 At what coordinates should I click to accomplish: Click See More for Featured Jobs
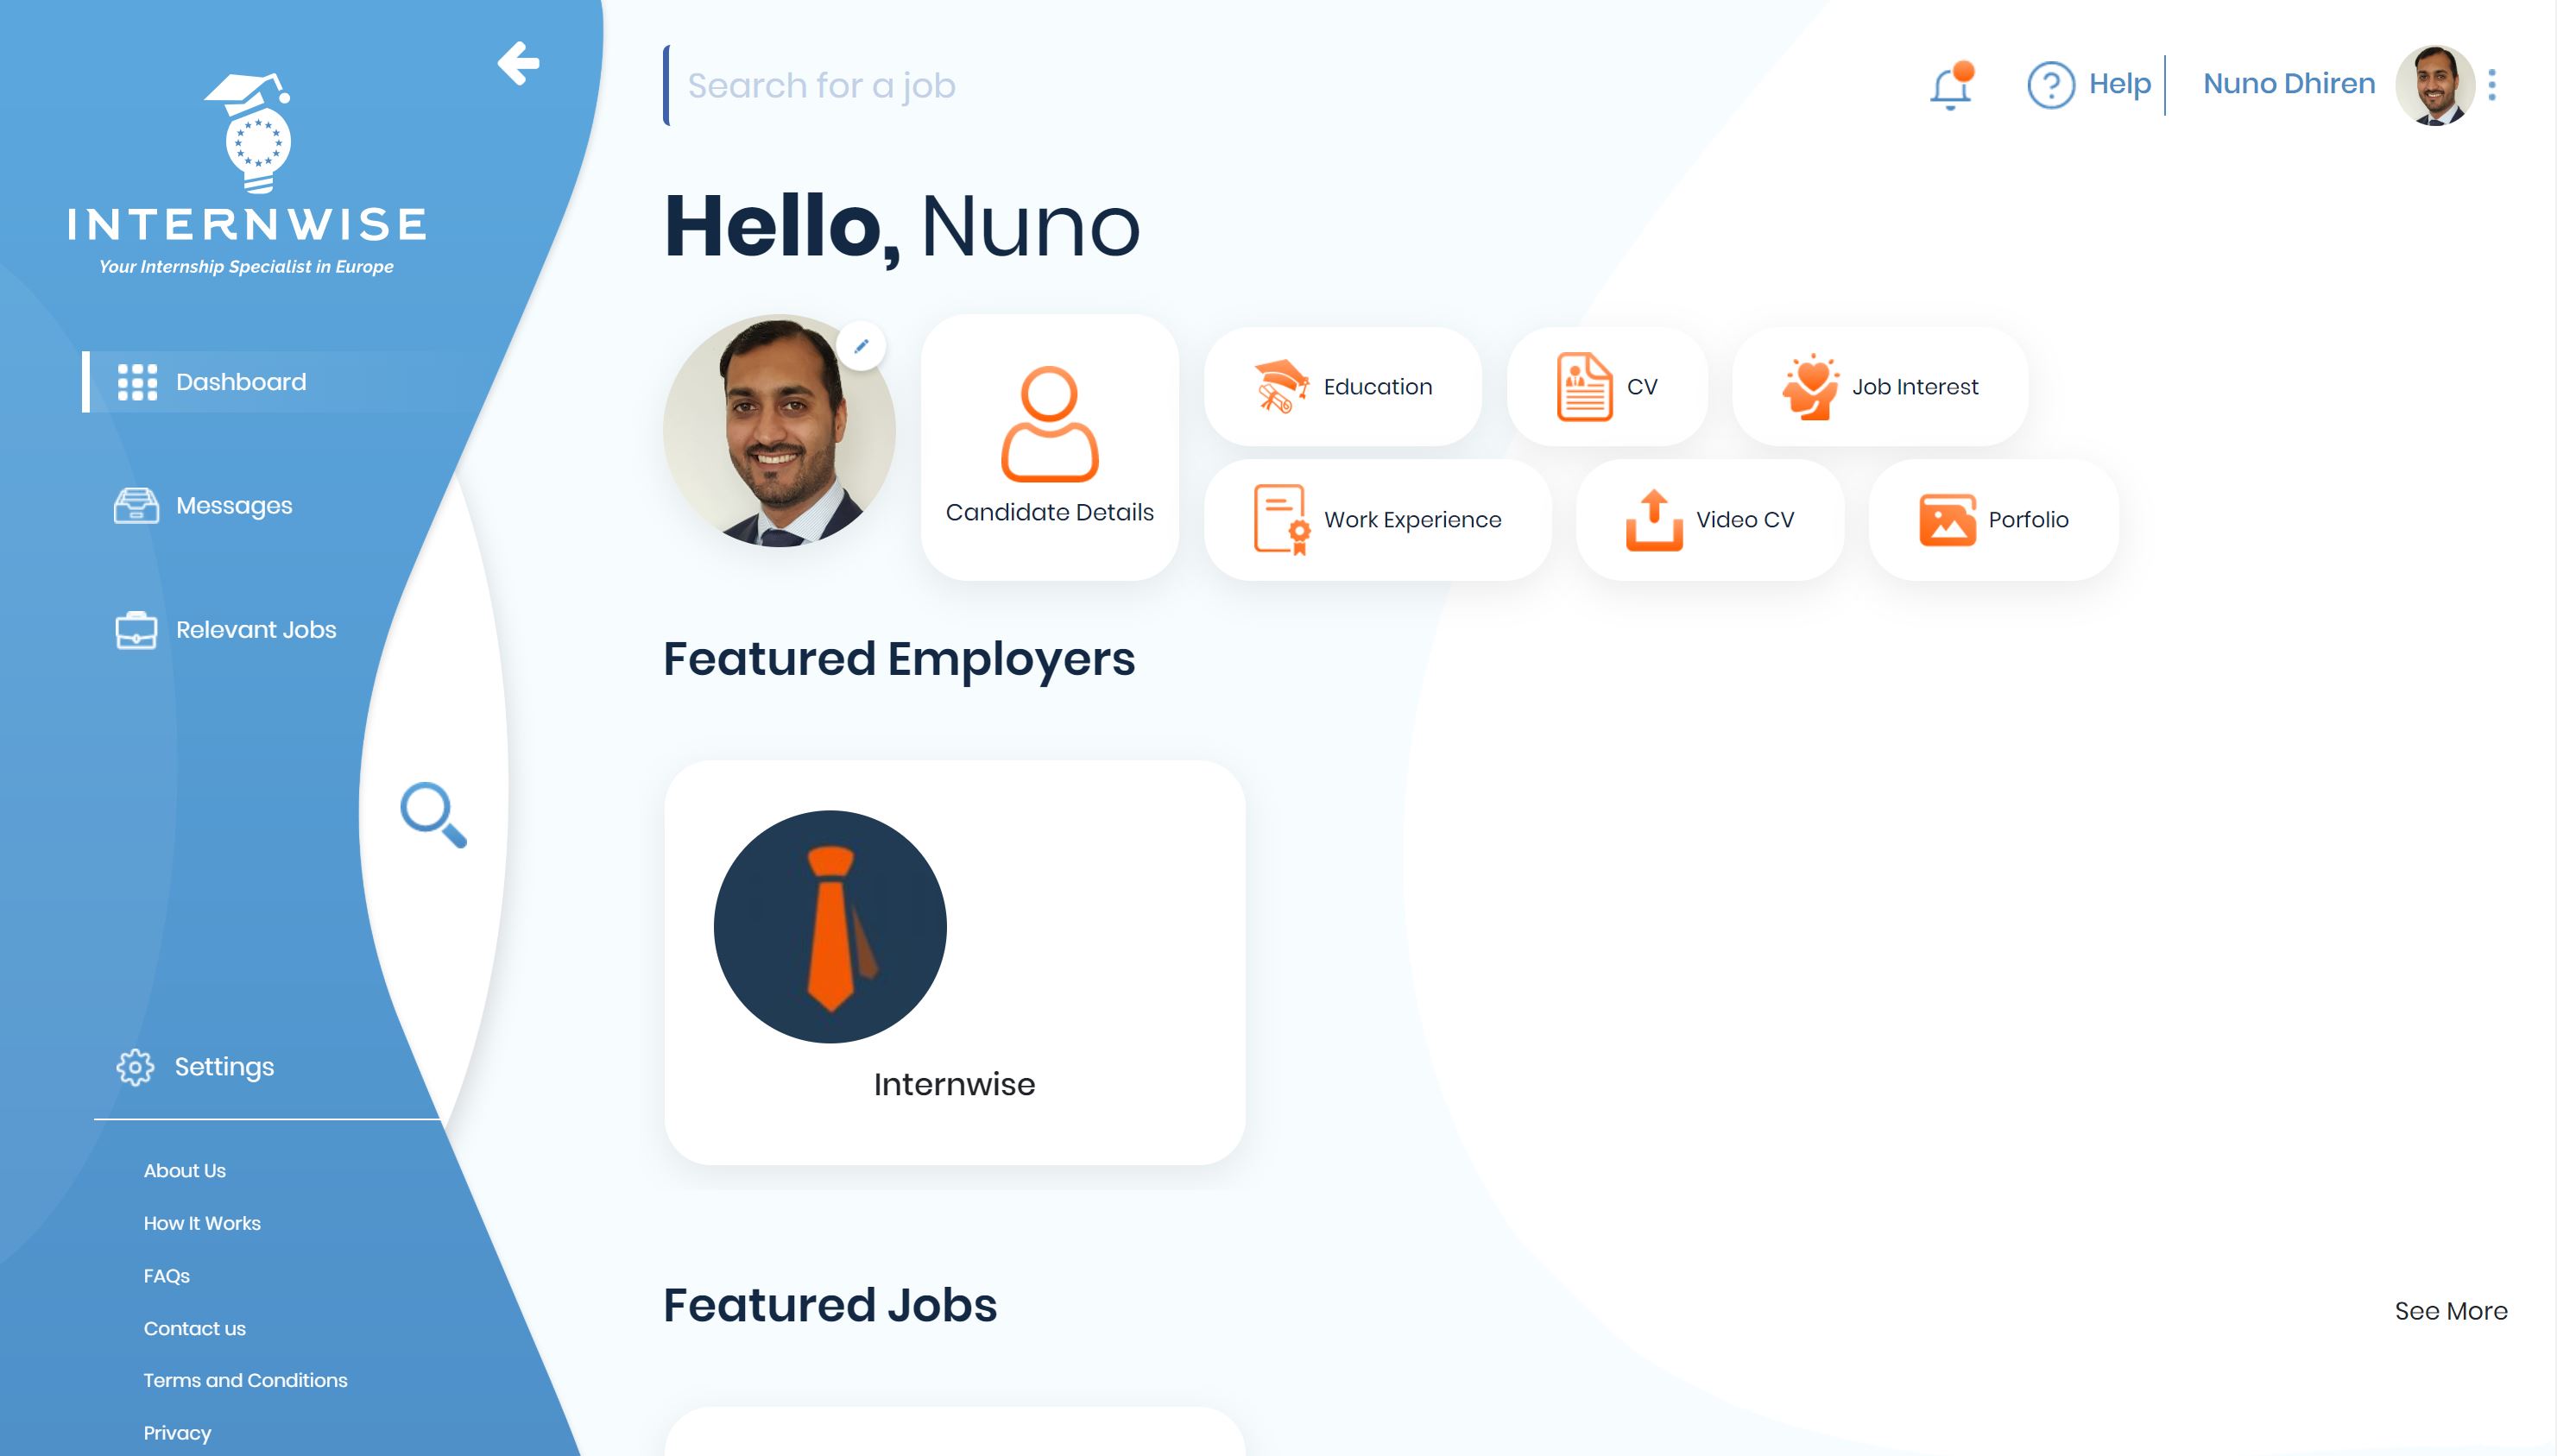click(x=2452, y=1308)
